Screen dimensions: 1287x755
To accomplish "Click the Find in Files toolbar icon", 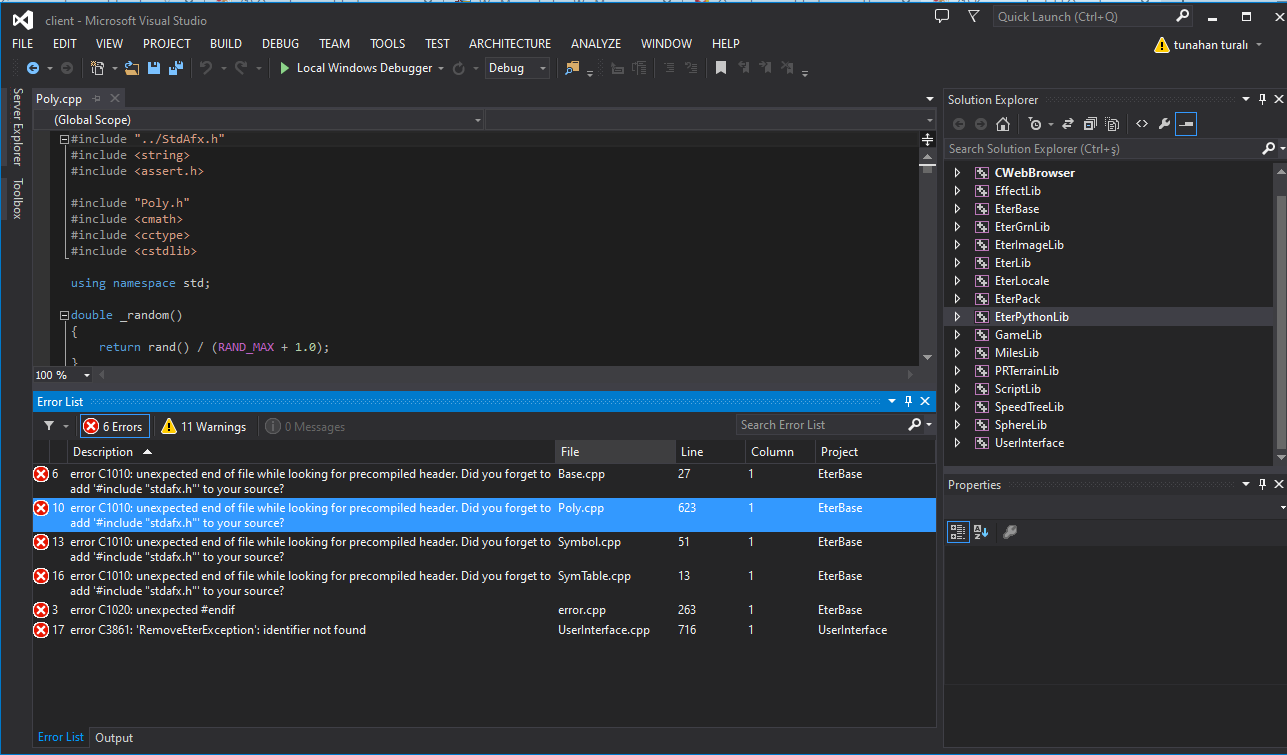I will [x=572, y=68].
